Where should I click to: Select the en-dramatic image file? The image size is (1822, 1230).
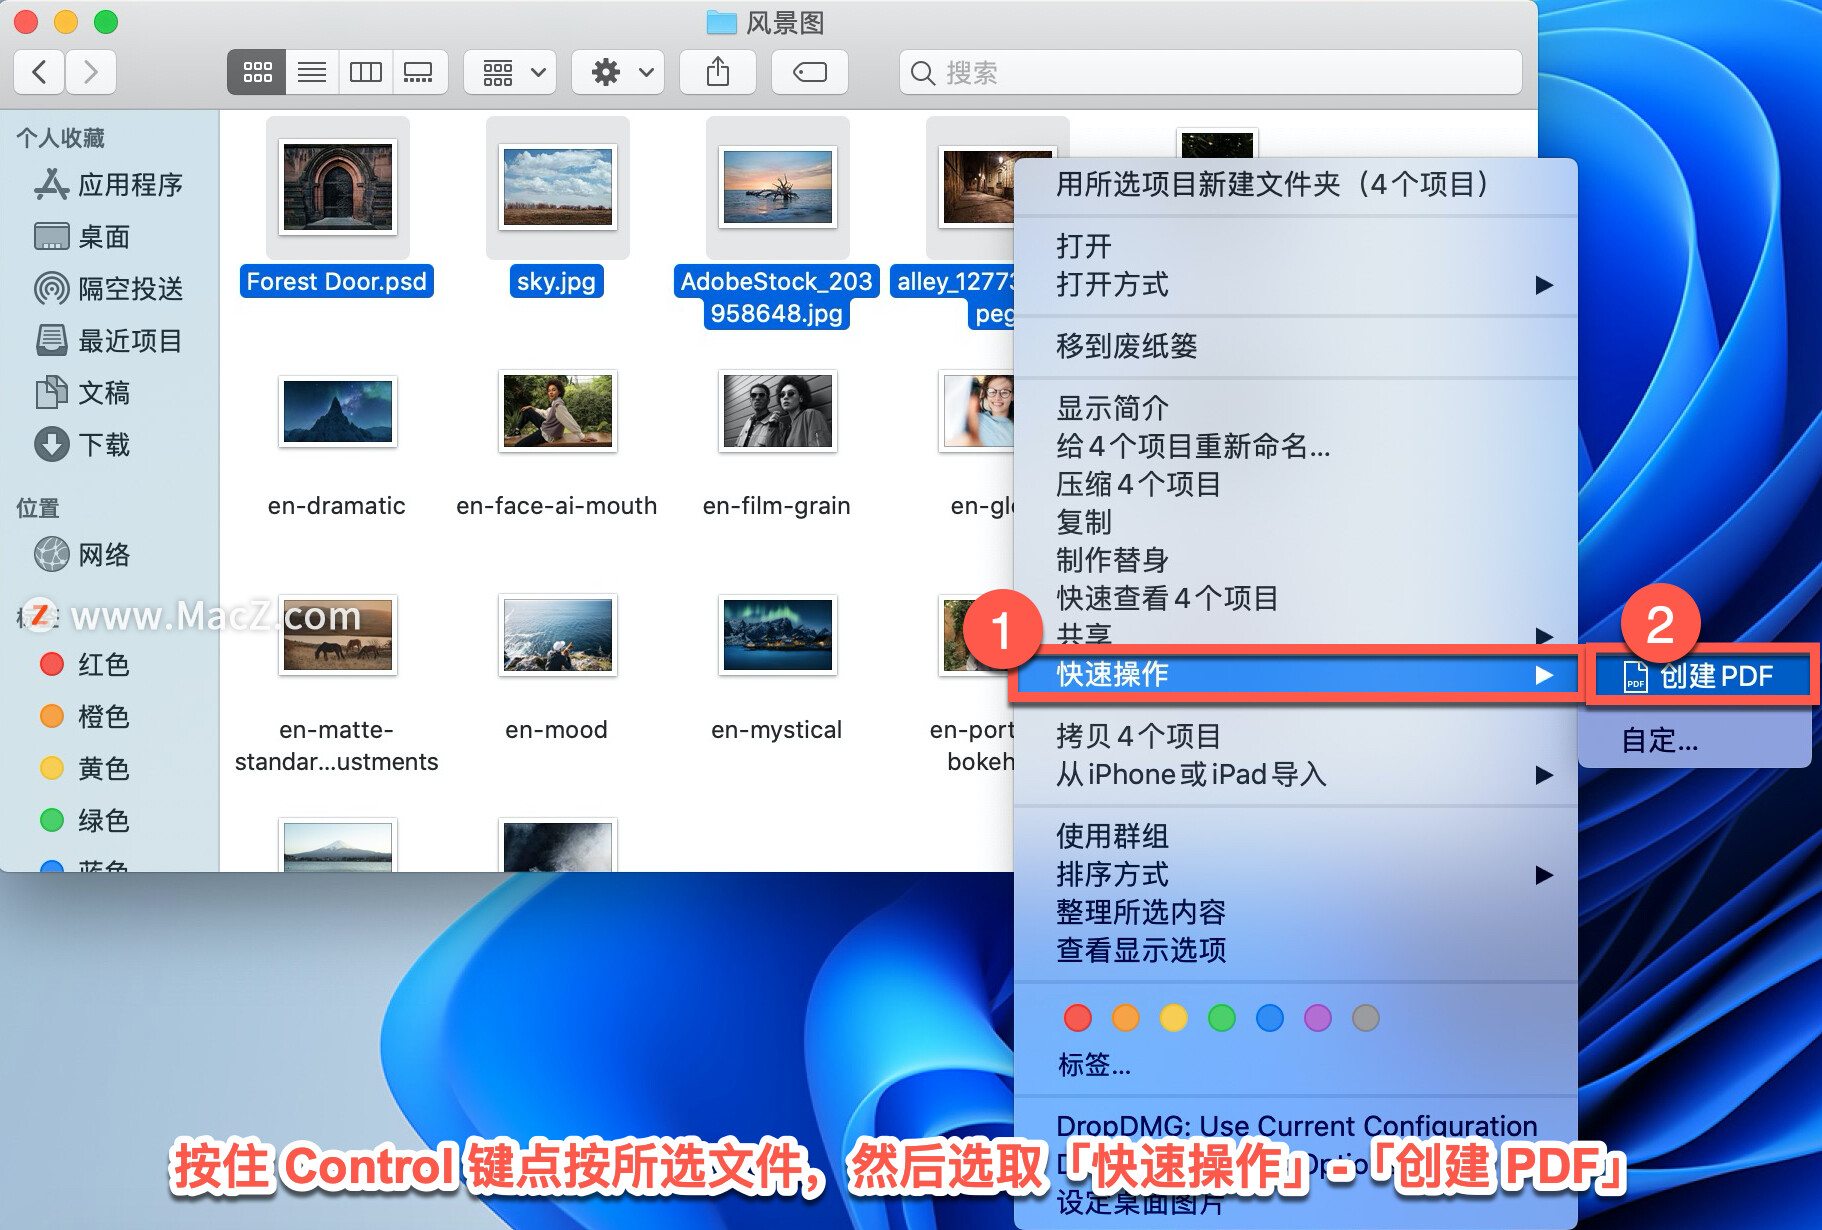click(x=338, y=411)
